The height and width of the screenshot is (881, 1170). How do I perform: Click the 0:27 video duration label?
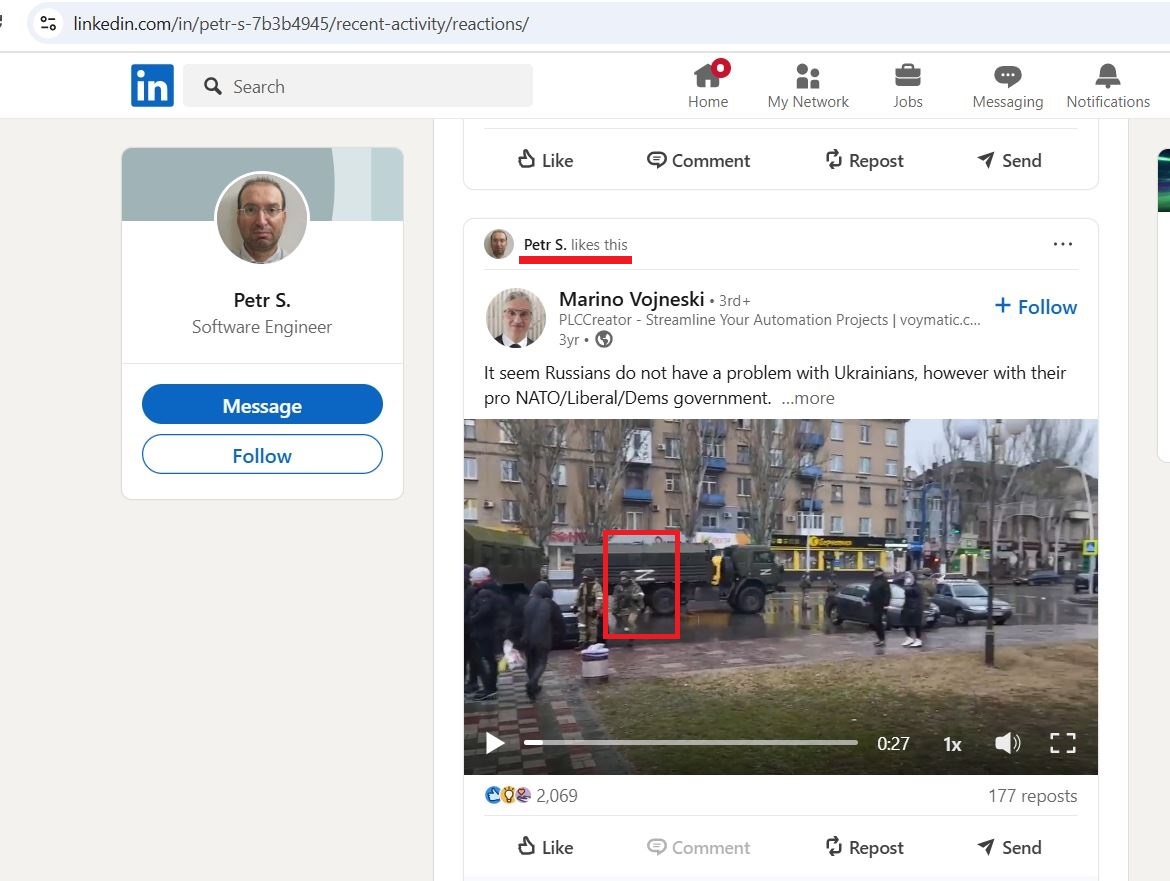point(893,744)
